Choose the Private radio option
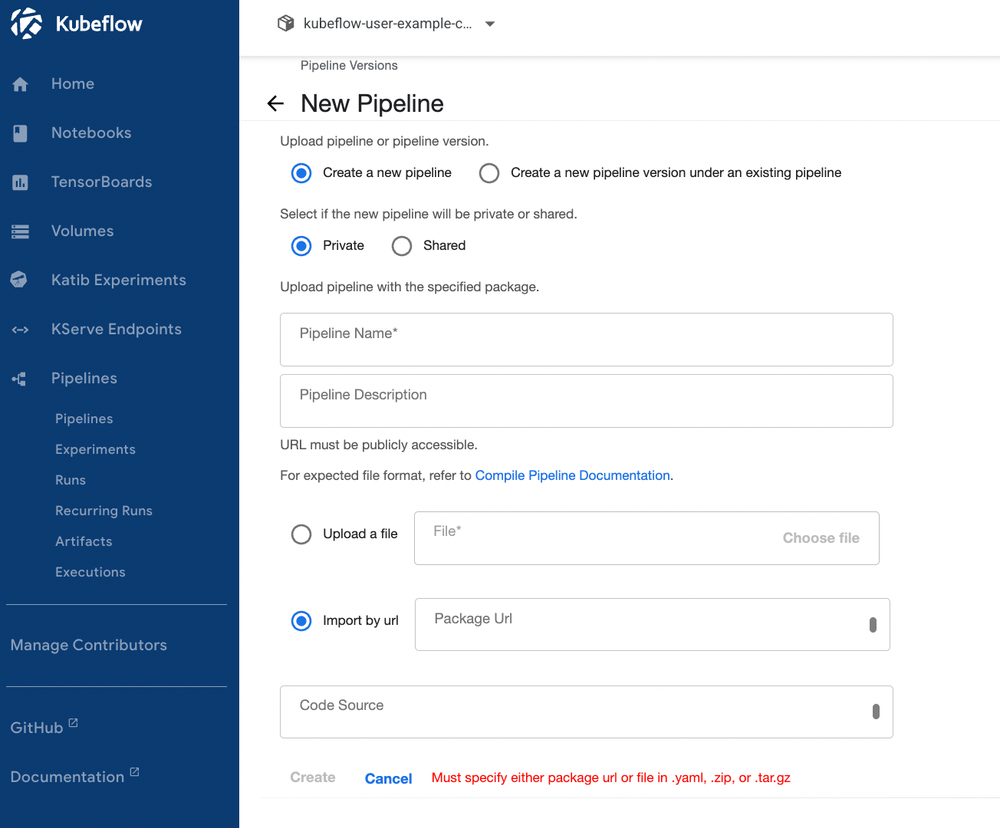 301,246
